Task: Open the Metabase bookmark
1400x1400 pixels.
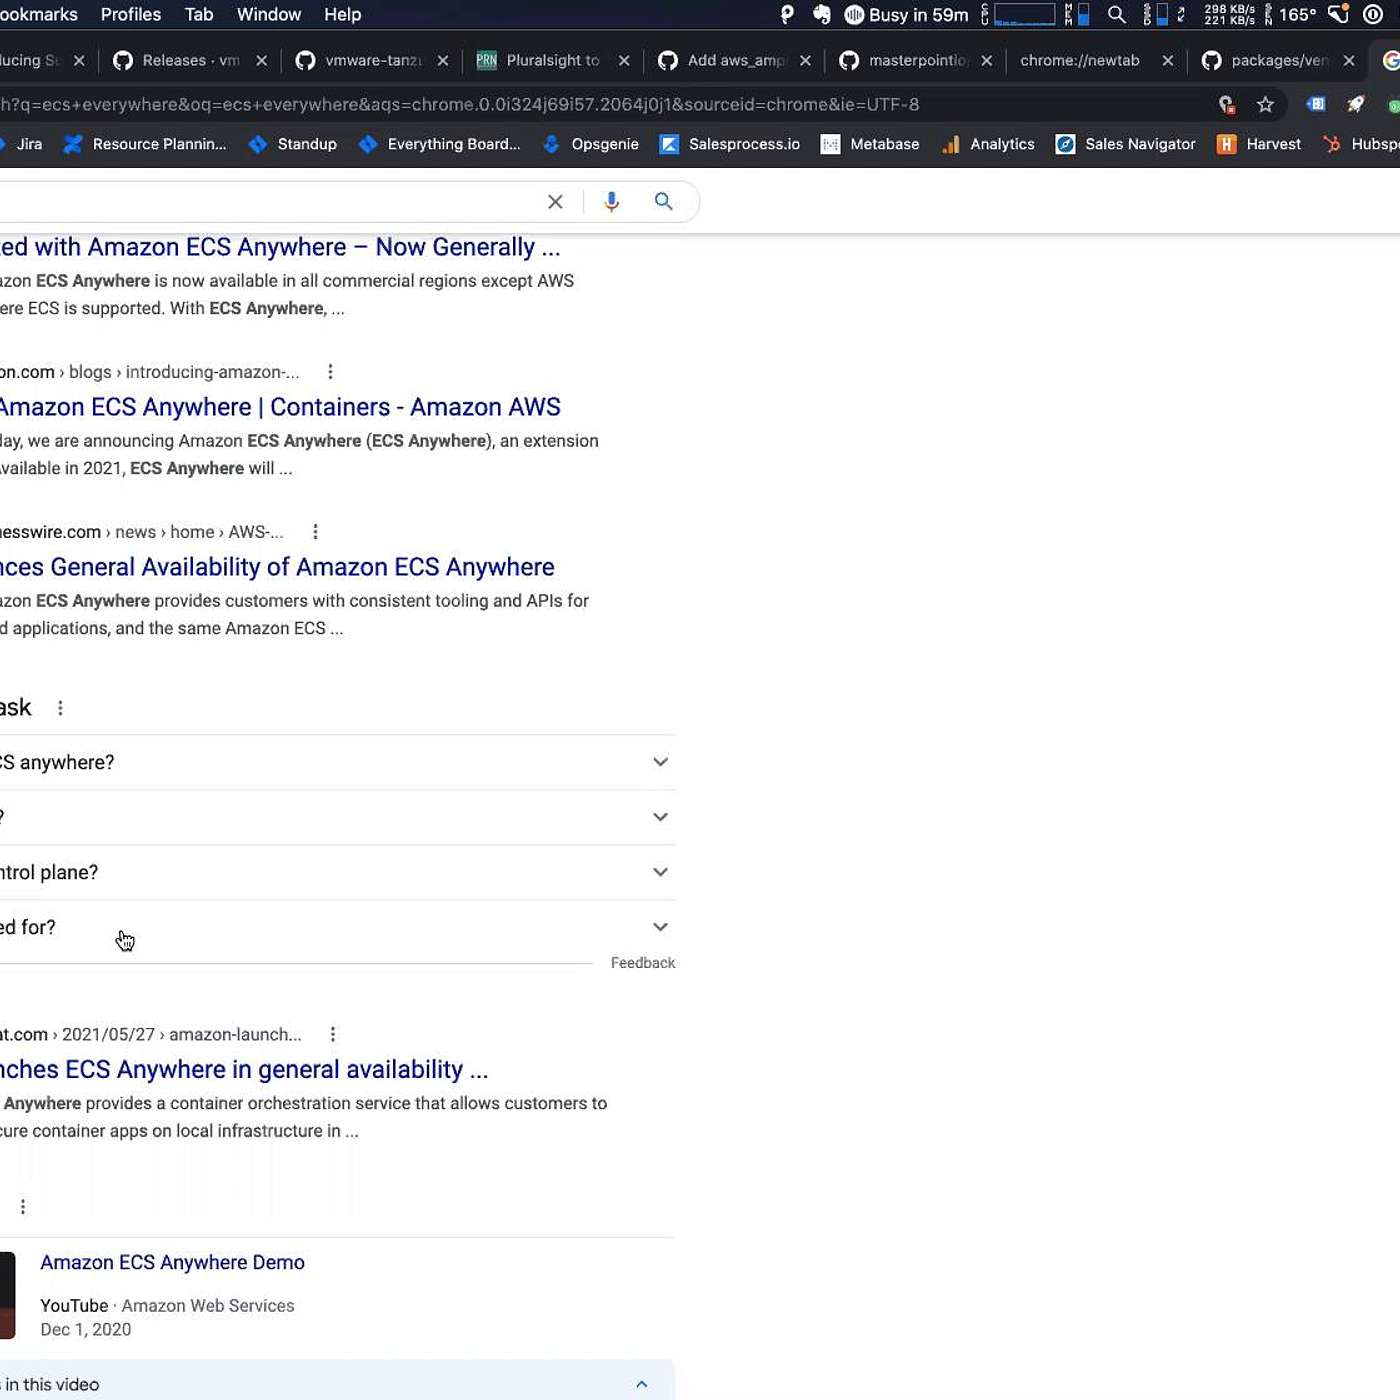Action: pyautogui.click(x=870, y=144)
